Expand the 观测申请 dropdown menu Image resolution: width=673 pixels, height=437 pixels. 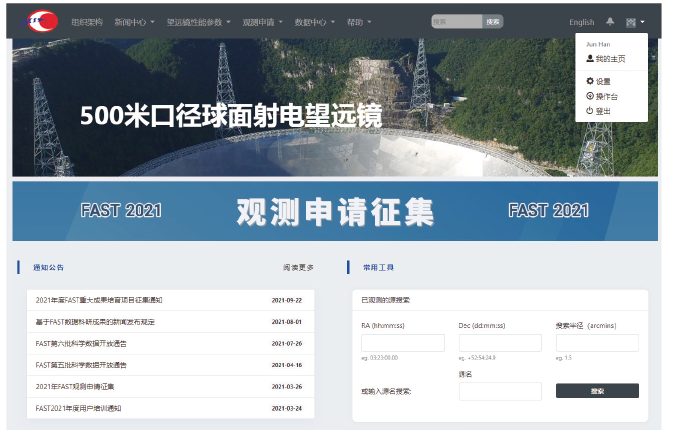click(262, 22)
